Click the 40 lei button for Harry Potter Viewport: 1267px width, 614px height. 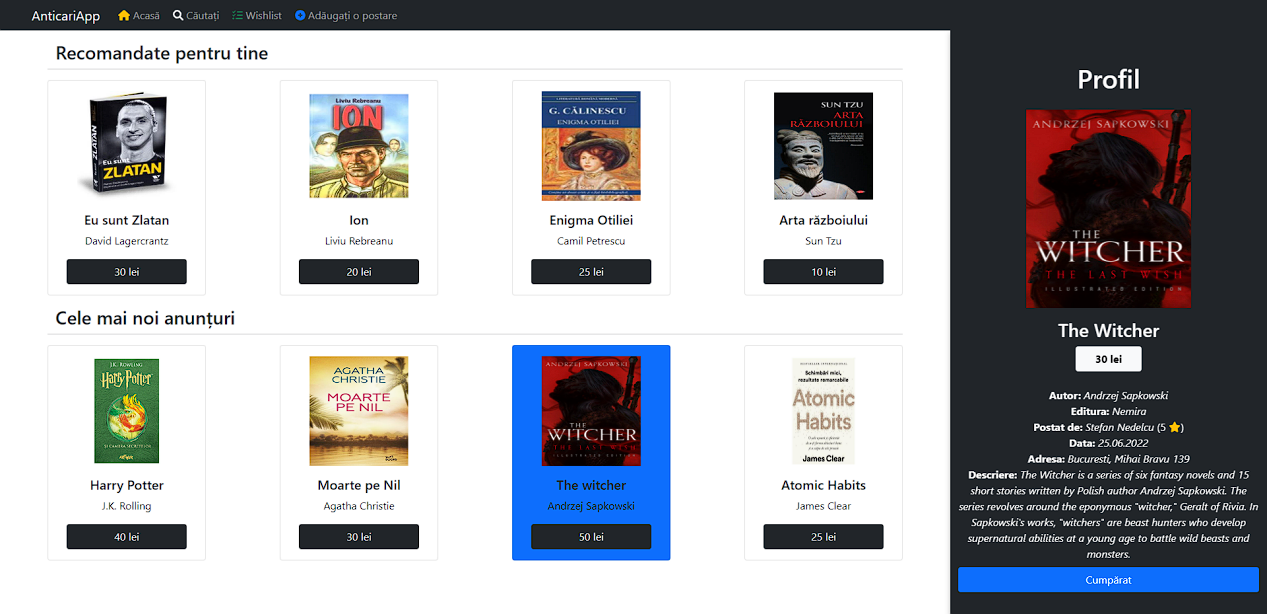127,537
